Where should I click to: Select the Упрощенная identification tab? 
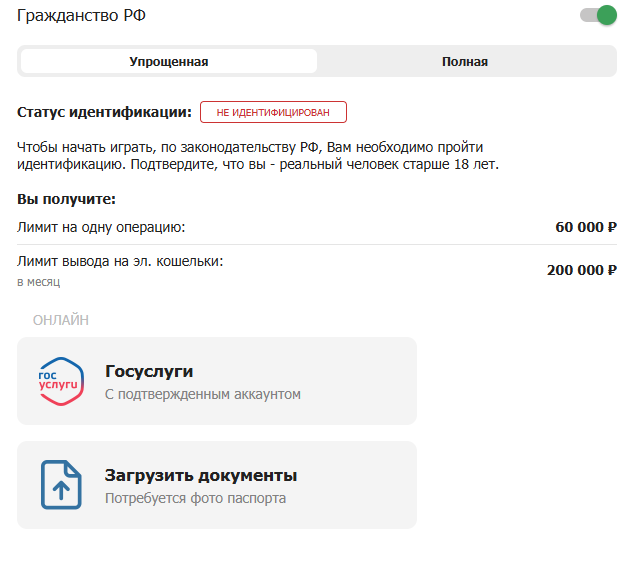coord(169,61)
